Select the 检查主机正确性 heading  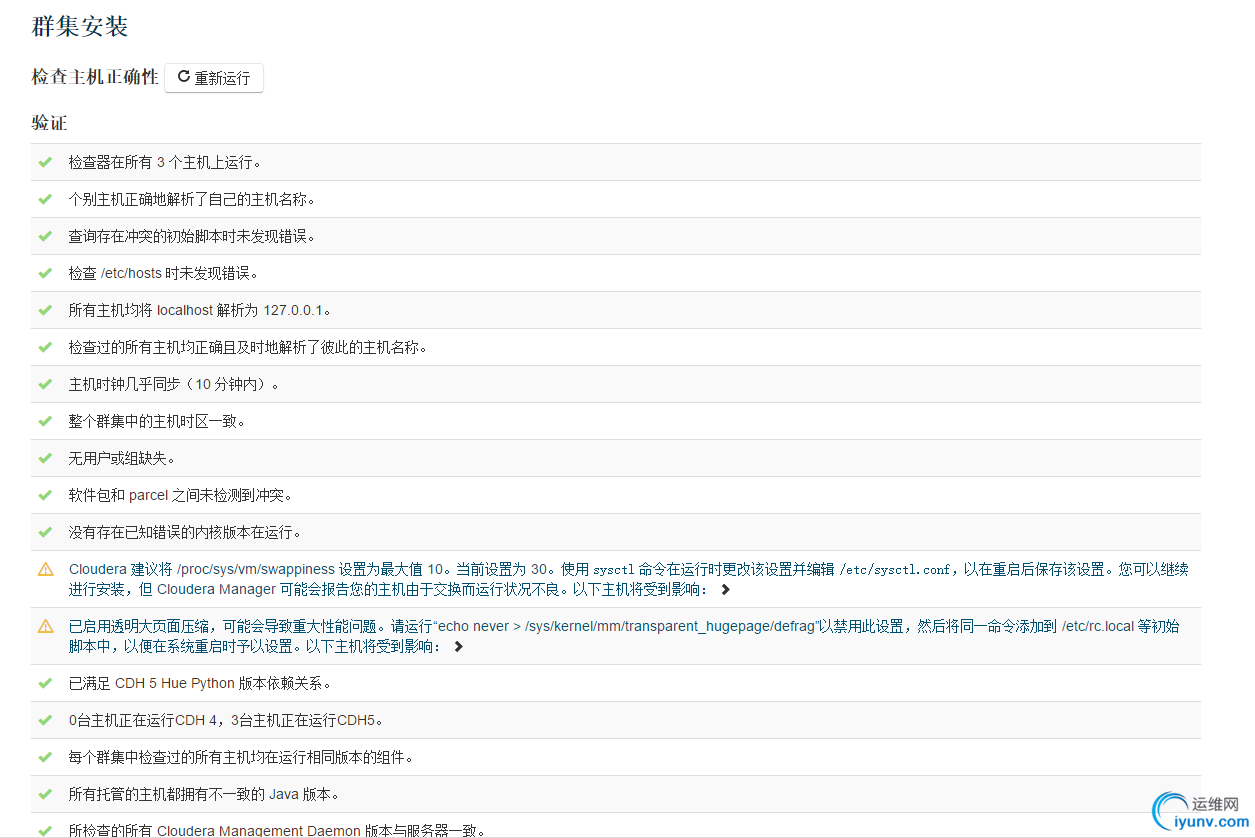[x=95, y=77]
